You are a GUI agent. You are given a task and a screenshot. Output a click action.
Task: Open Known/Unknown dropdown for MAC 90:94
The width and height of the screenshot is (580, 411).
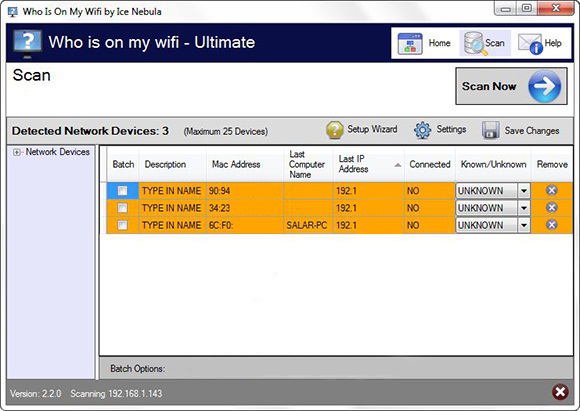[523, 191]
